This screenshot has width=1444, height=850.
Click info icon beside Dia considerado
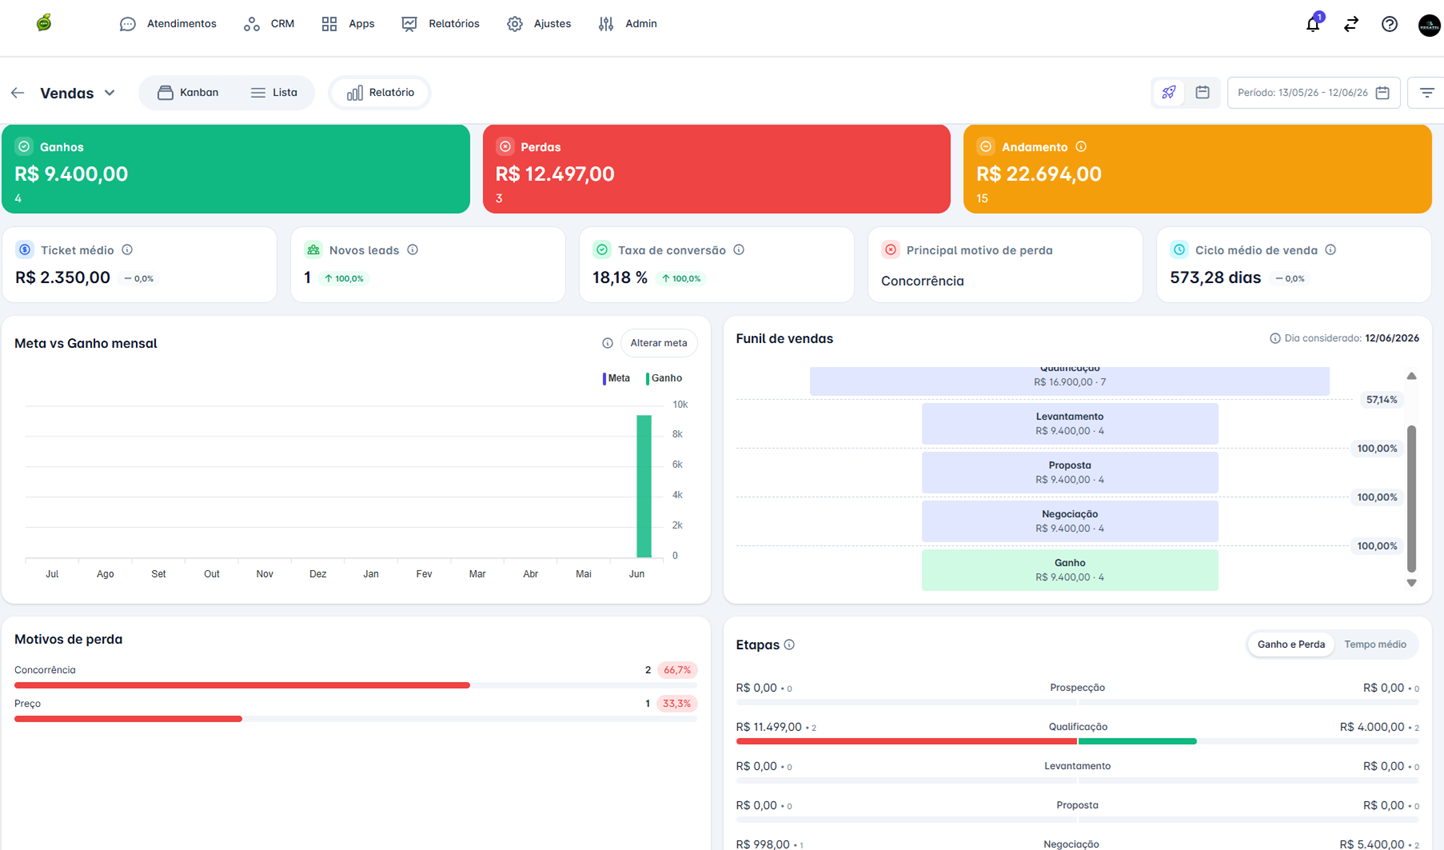coord(1275,338)
